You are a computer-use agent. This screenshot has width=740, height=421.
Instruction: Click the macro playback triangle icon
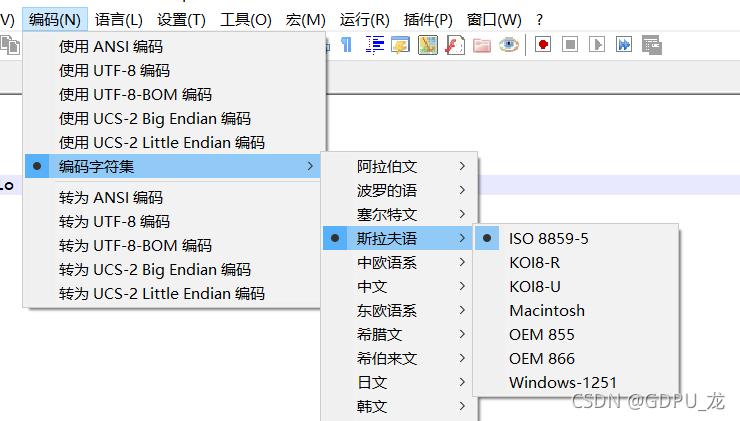point(597,45)
